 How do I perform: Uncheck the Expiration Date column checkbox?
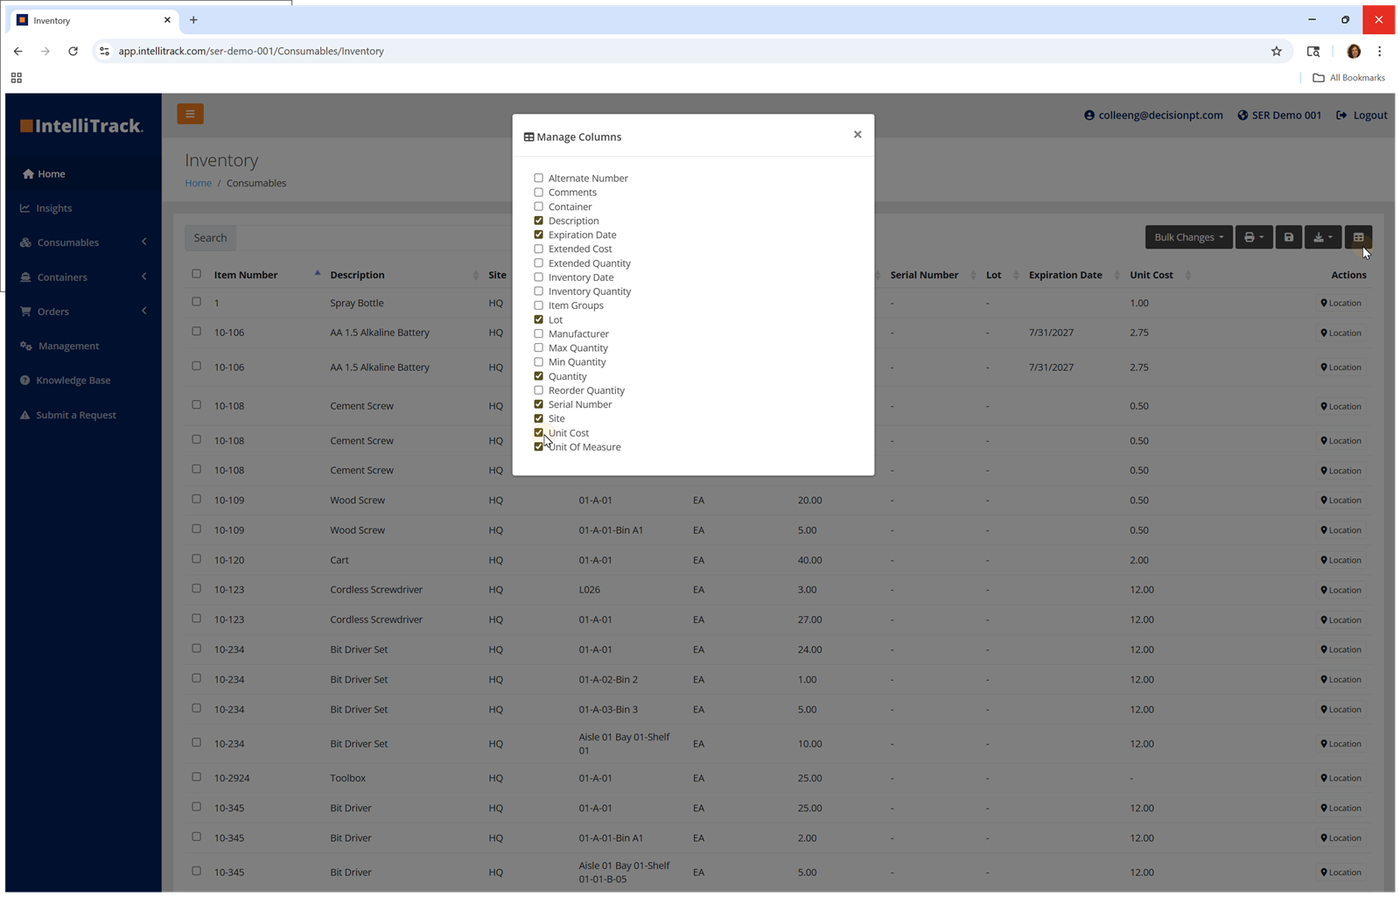pos(538,235)
